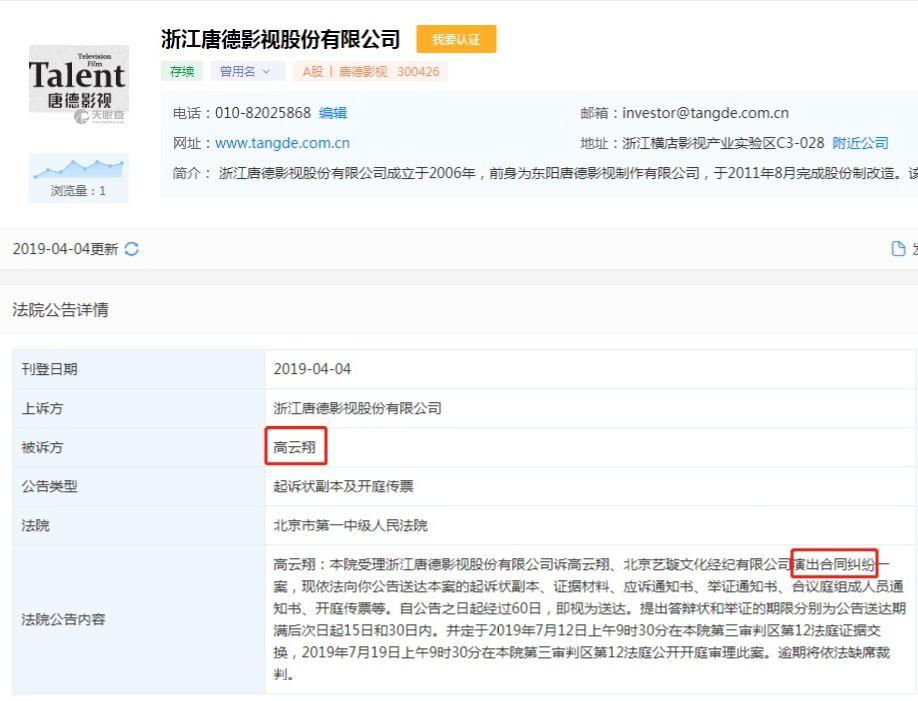Image resolution: width=918 pixels, height=701 pixels.
Task: Click the 公告类型 row label
Action: (x=49, y=486)
